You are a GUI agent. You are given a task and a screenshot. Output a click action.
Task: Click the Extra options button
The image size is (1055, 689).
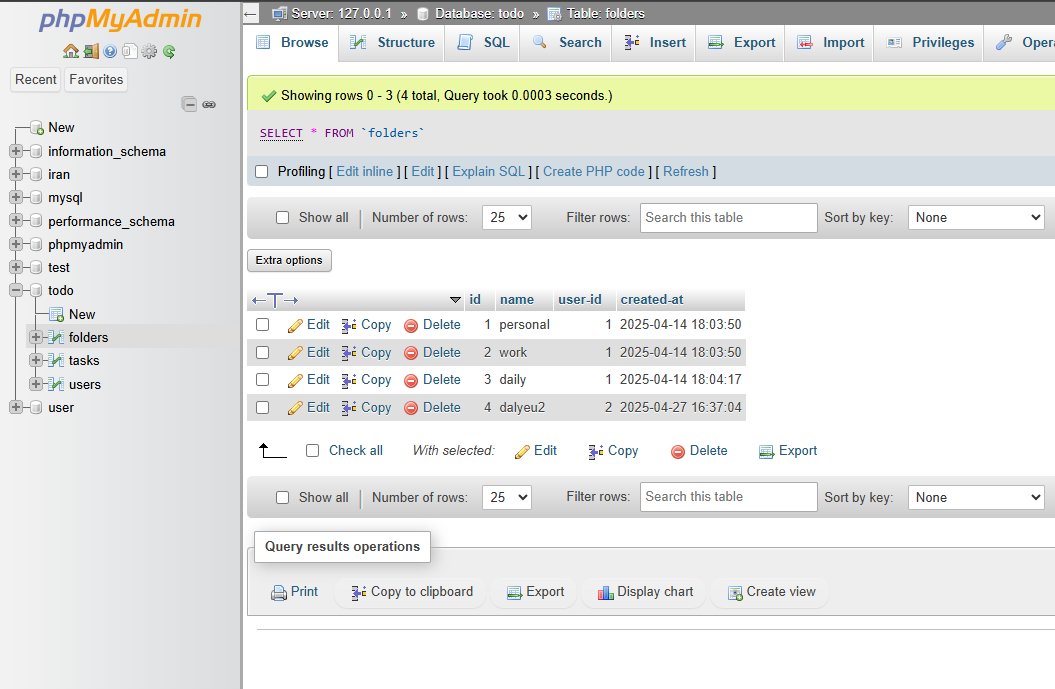289,260
